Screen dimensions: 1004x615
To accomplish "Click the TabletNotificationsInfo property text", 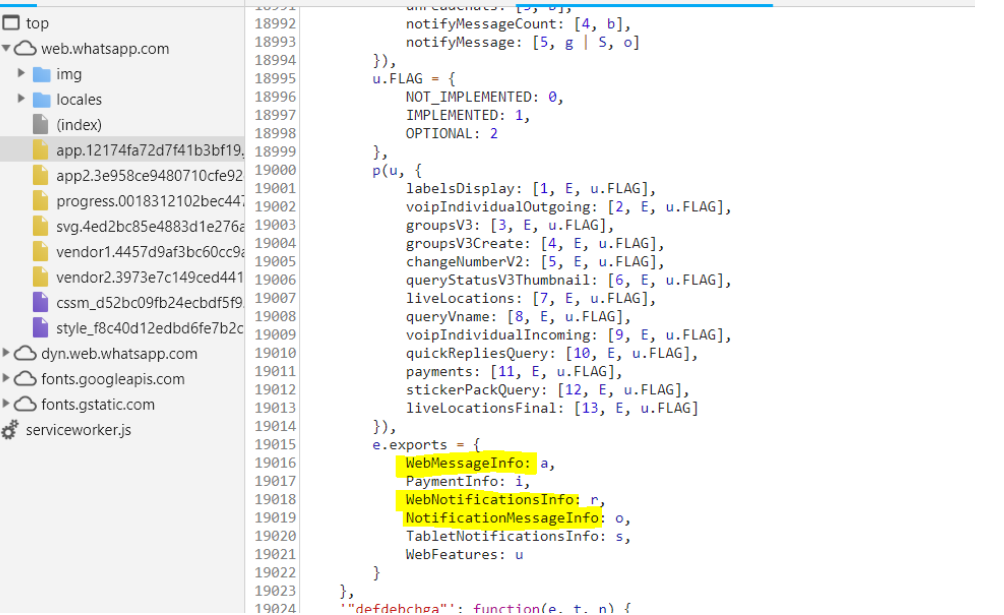I will click(502, 536).
